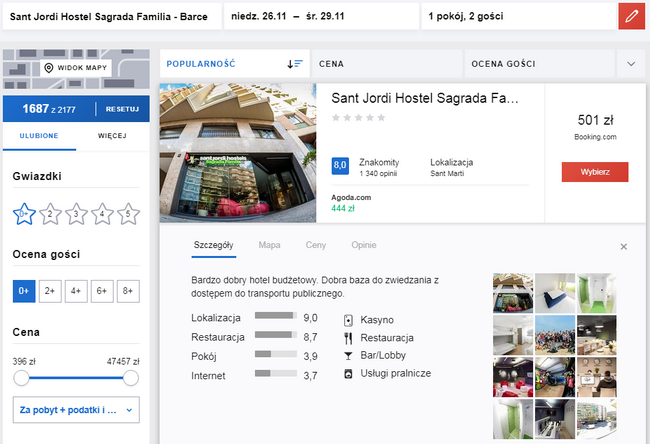
Task: Expand the more sorting options chevron
Action: (631, 64)
